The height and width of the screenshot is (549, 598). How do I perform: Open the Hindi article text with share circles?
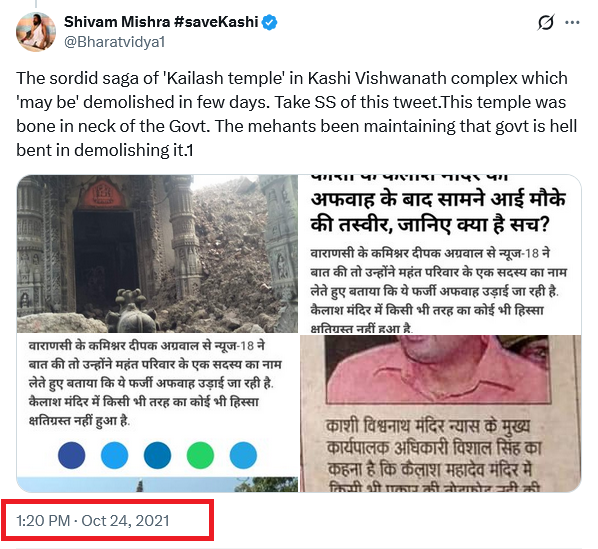point(157,405)
